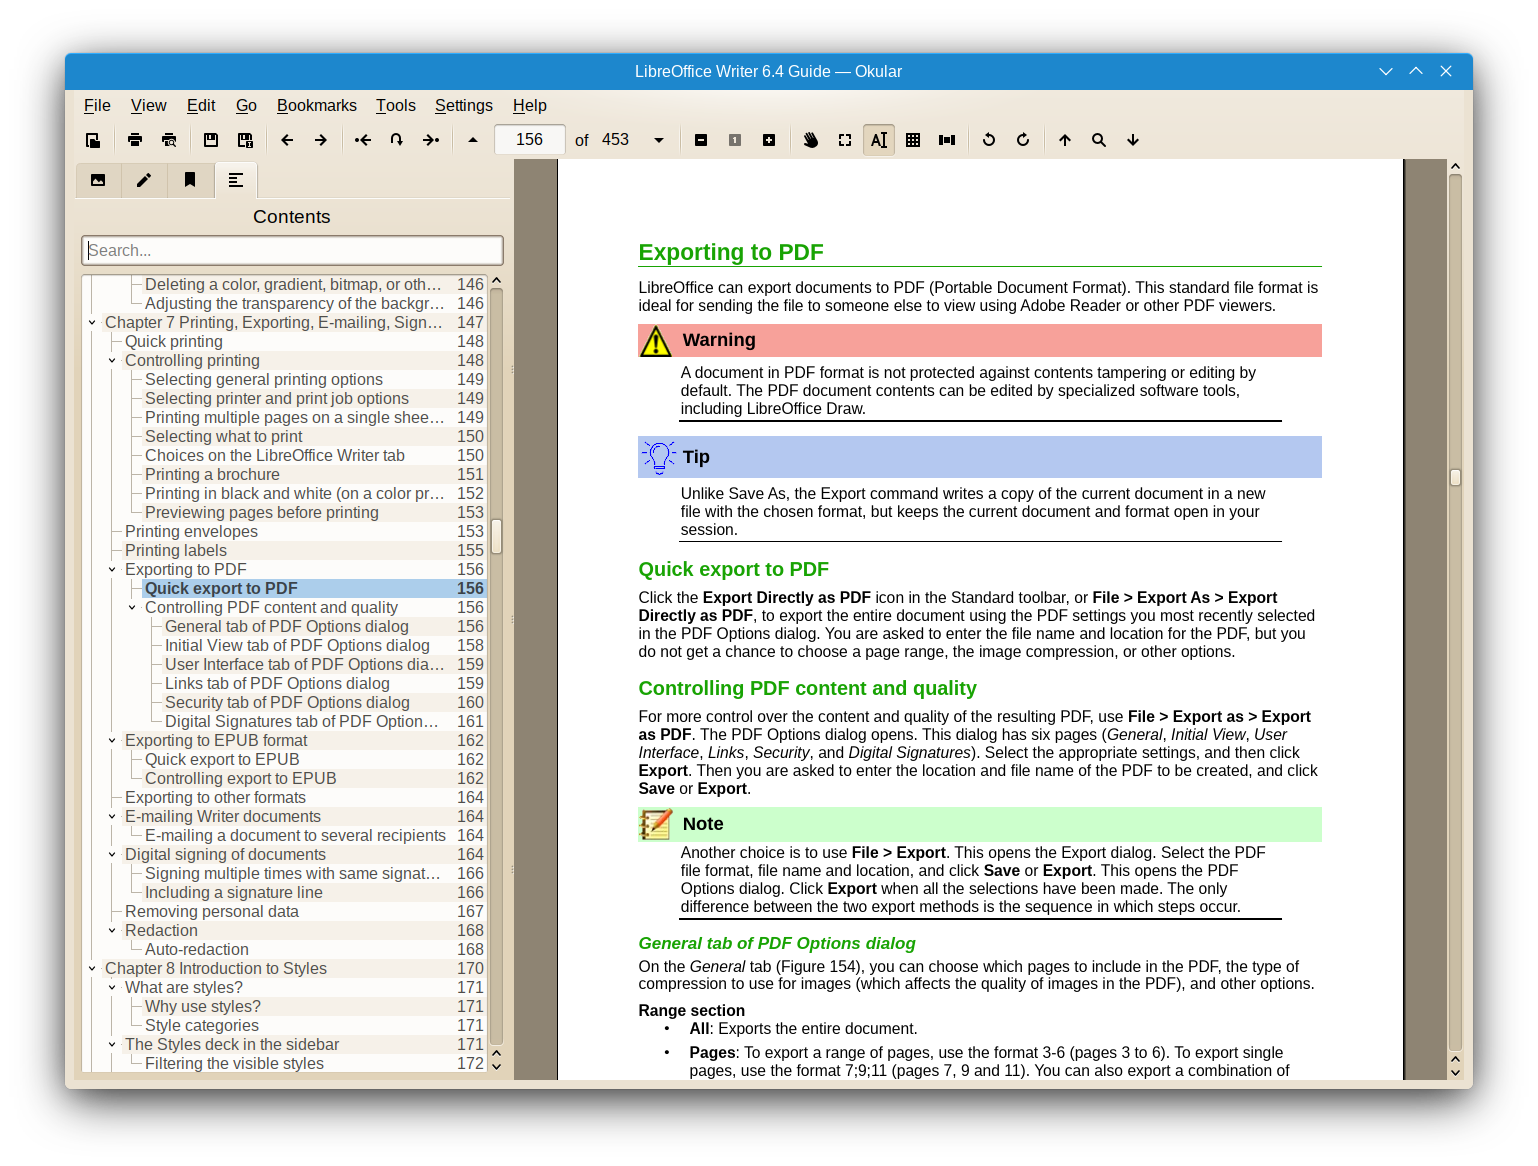Open the Annotations pencil sidebar tab
1538x1166 pixels.
point(144,180)
